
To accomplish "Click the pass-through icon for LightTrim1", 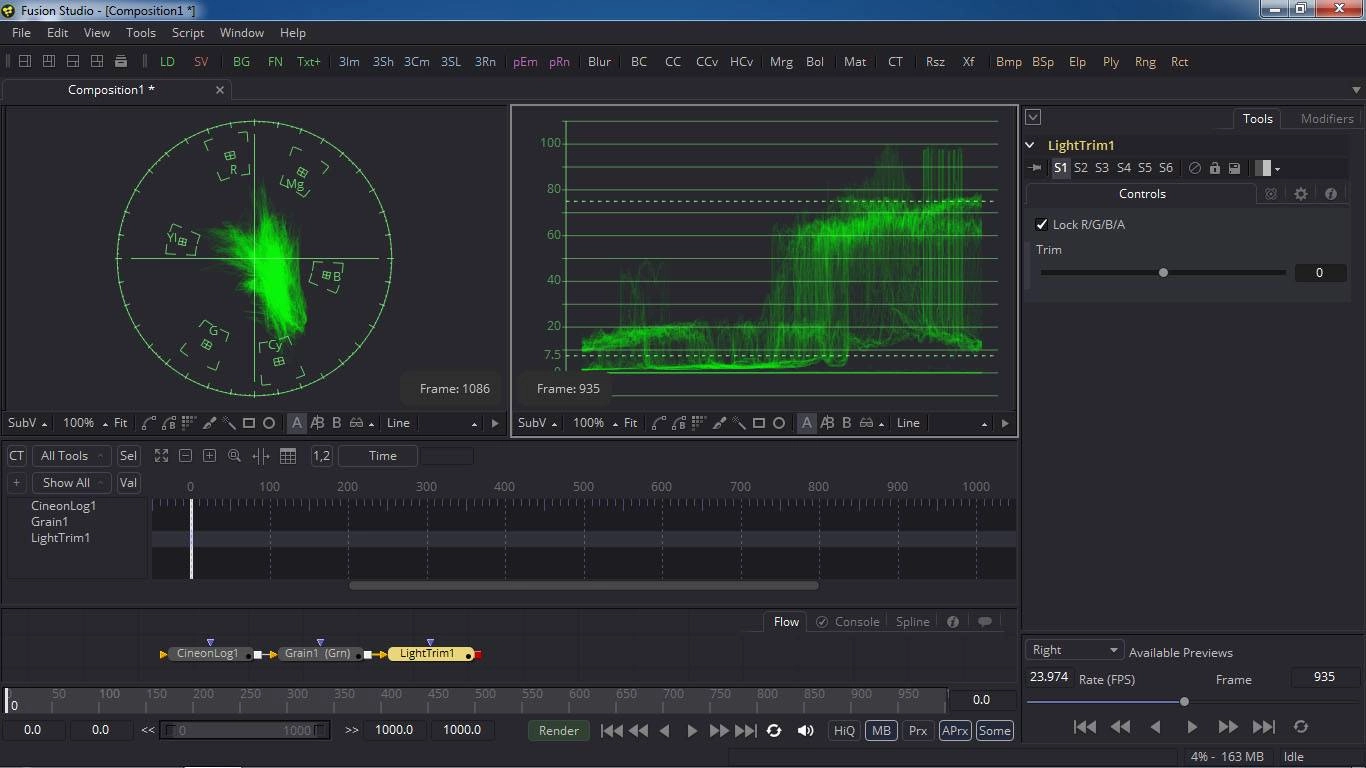I will (1194, 168).
